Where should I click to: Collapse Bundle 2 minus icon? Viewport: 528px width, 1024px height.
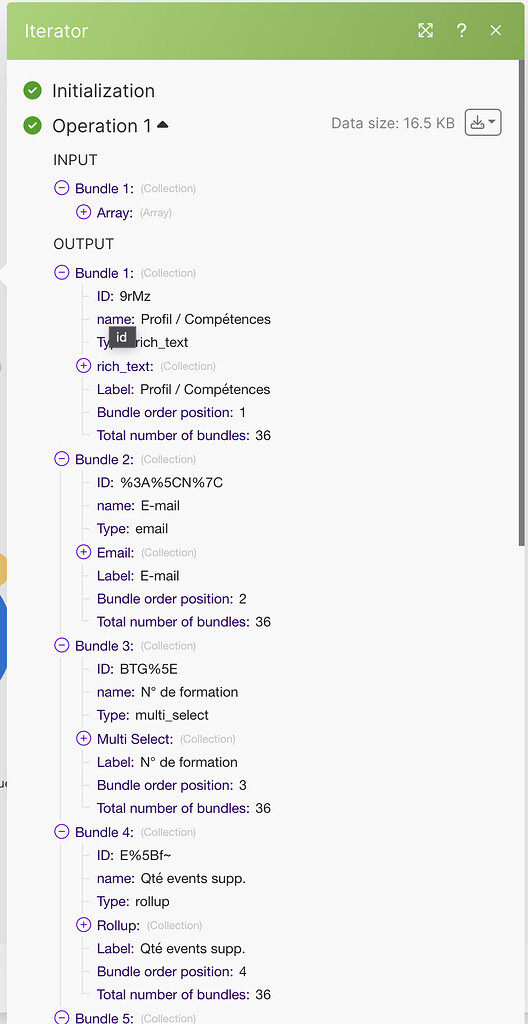61,458
